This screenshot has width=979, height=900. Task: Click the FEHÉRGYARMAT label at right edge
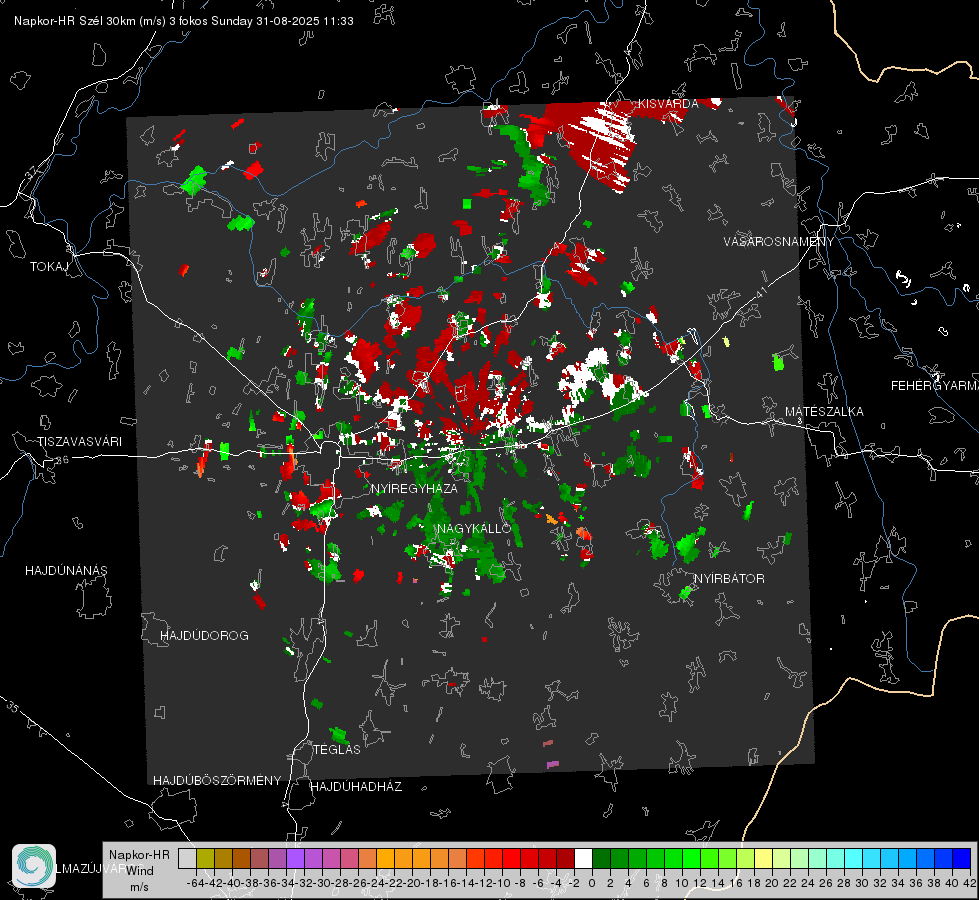934,385
